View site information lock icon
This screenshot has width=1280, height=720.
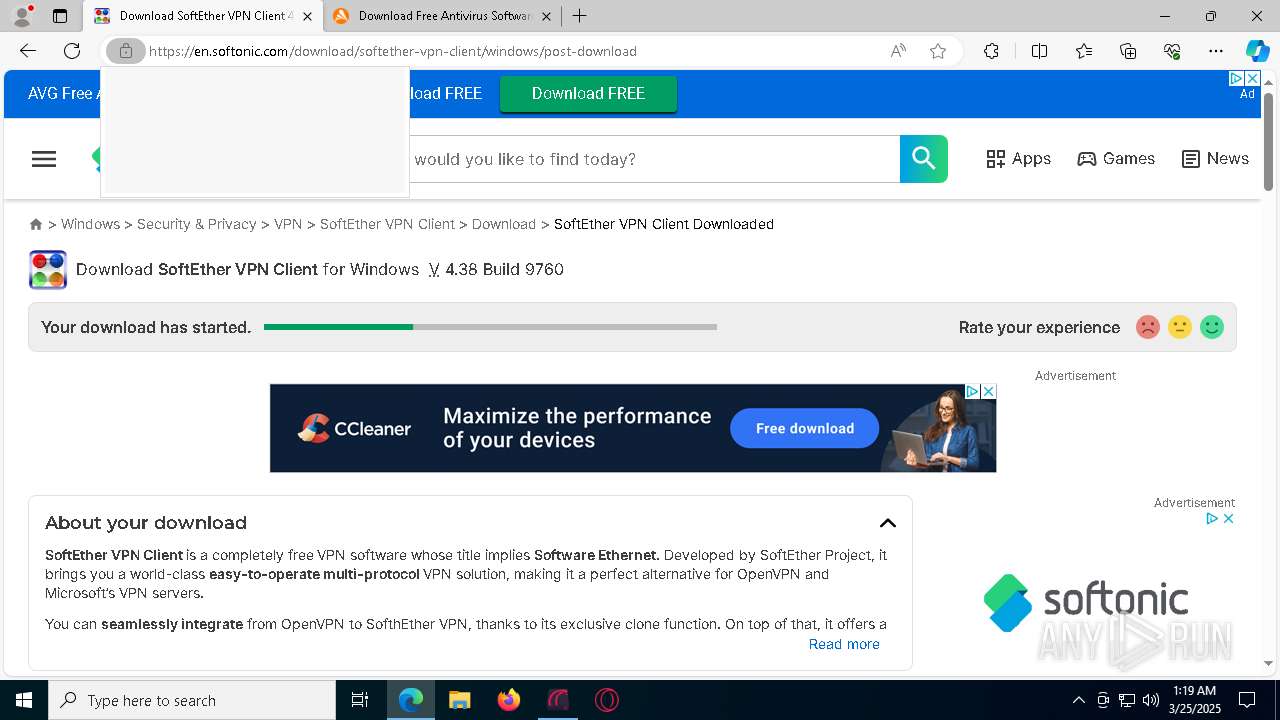[126, 51]
